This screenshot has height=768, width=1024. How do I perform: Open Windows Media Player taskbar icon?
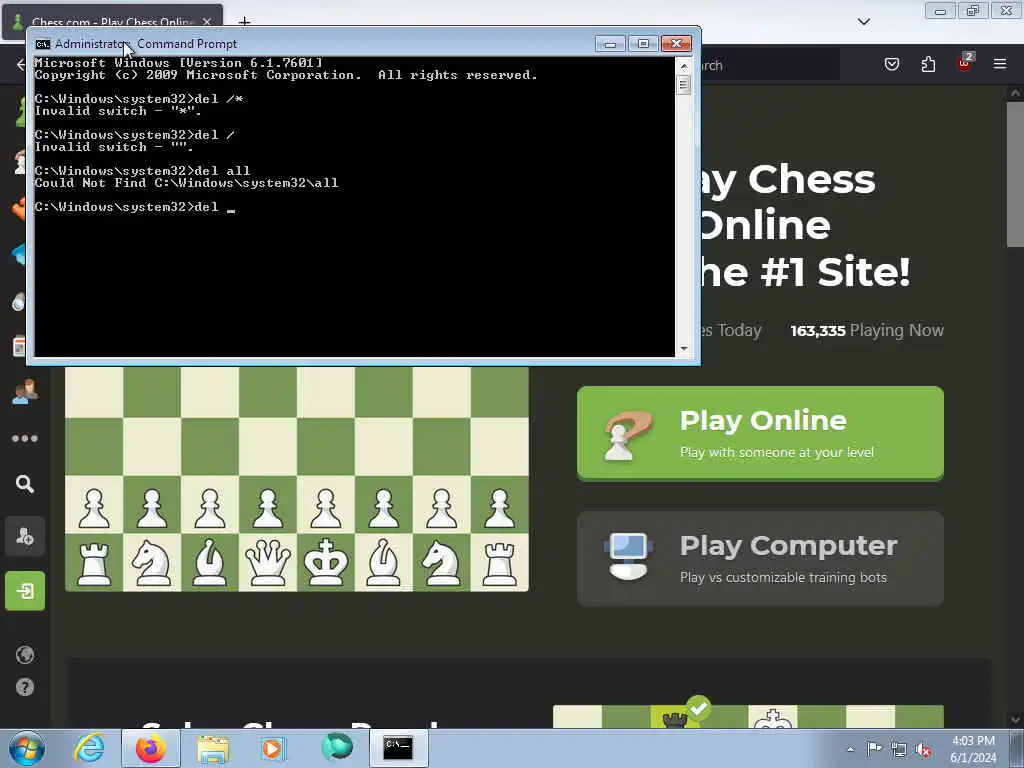click(273, 748)
